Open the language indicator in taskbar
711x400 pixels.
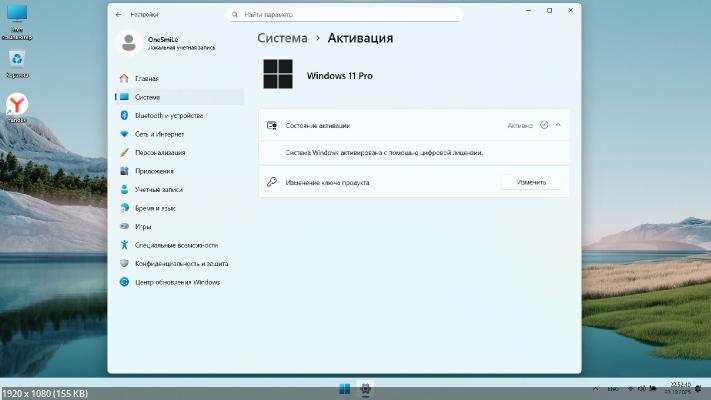coord(613,388)
